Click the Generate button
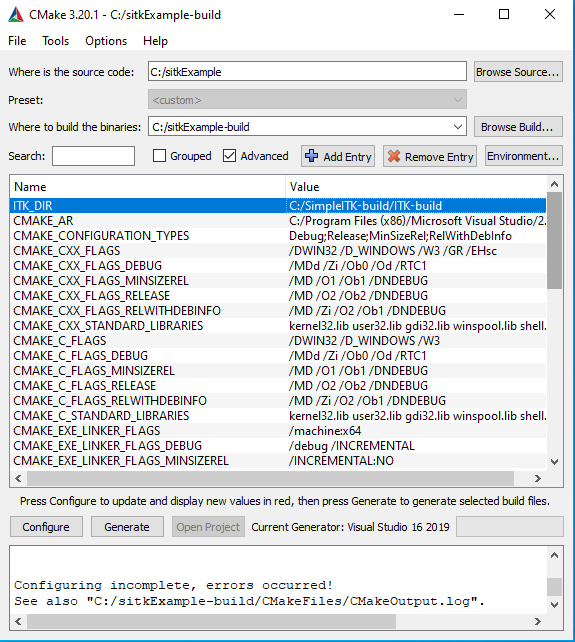Viewport: 575px width, 642px height. 127,527
